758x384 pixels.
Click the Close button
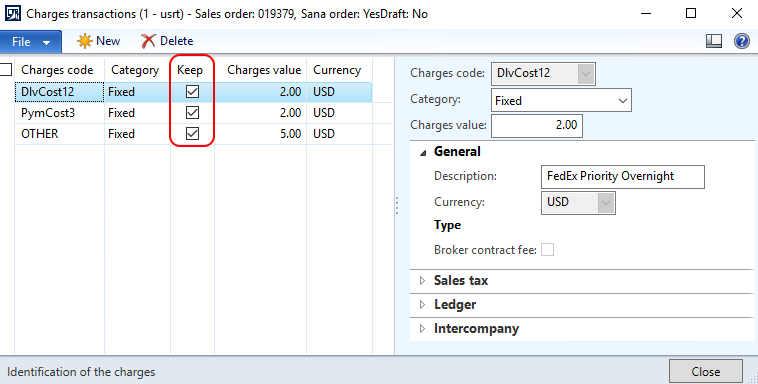click(x=706, y=371)
